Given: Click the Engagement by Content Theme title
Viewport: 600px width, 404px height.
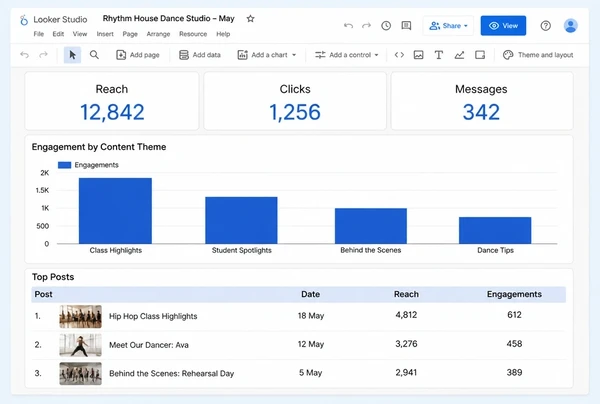Looking at the screenshot, I should [x=99, y=147].
